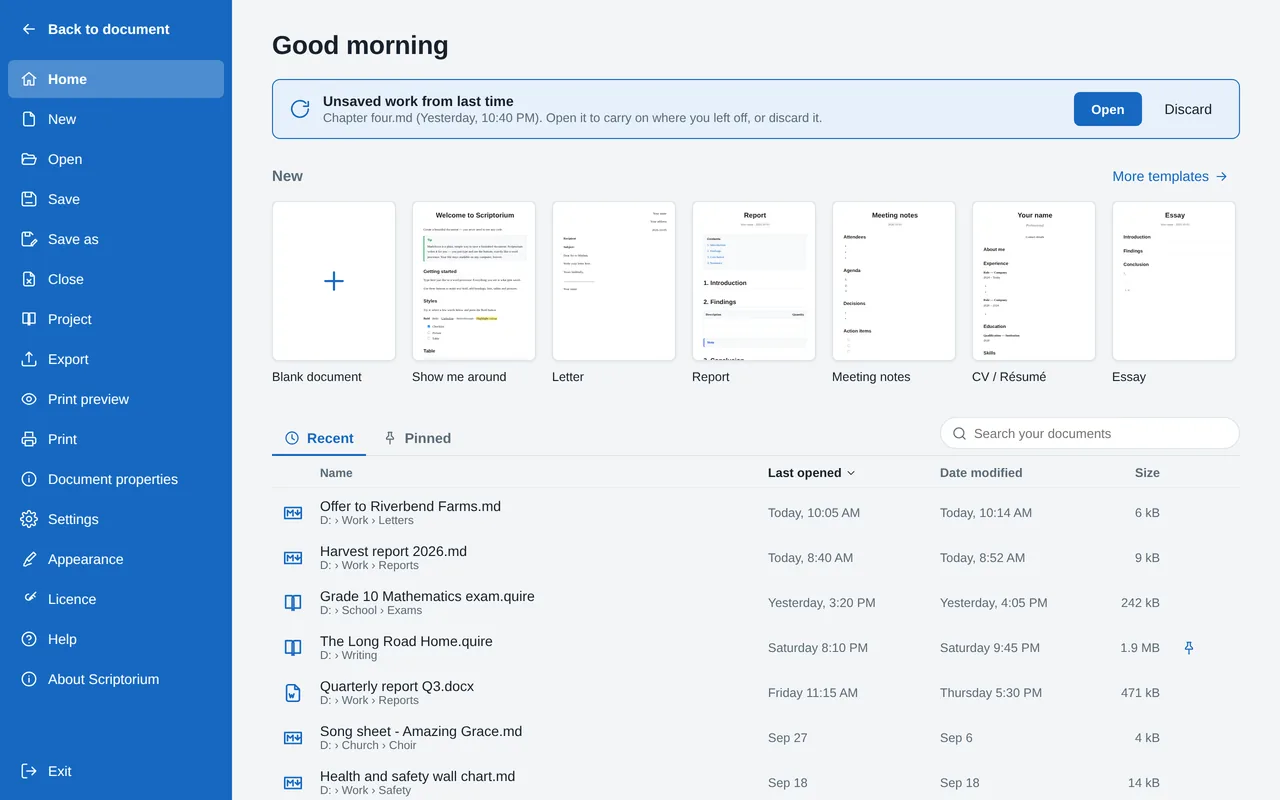Open the More templates link

click(1170, 176)
